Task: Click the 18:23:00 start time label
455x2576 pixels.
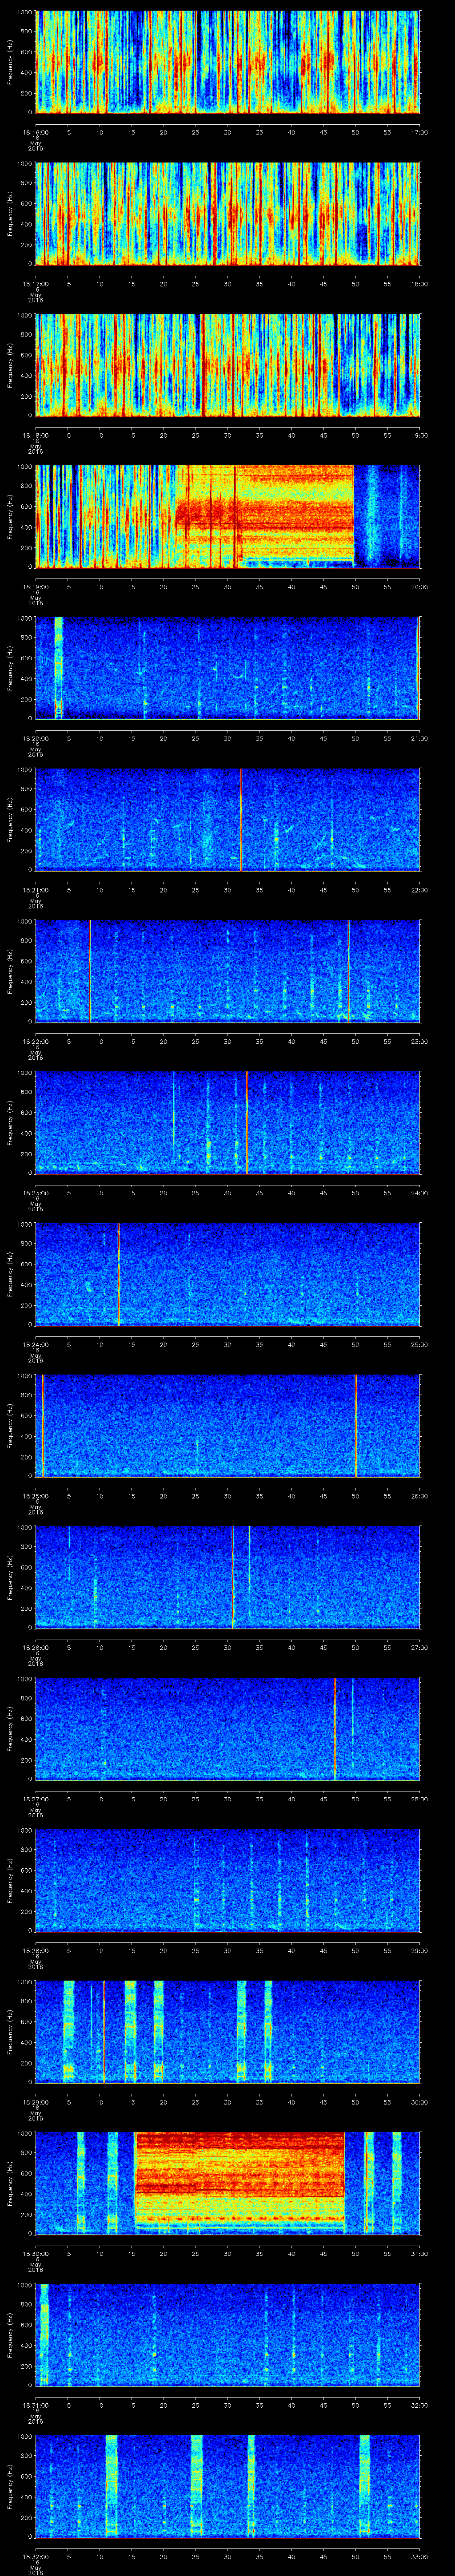Action: 36,1193
